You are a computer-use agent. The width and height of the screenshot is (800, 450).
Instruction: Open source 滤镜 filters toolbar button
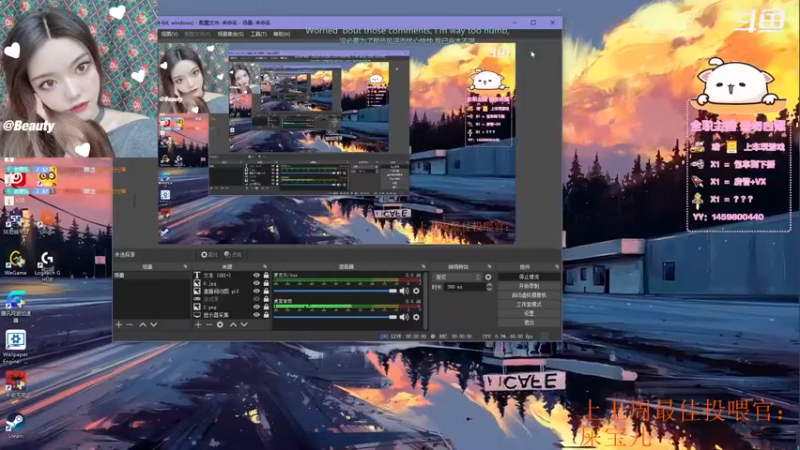tap(233, 254)
